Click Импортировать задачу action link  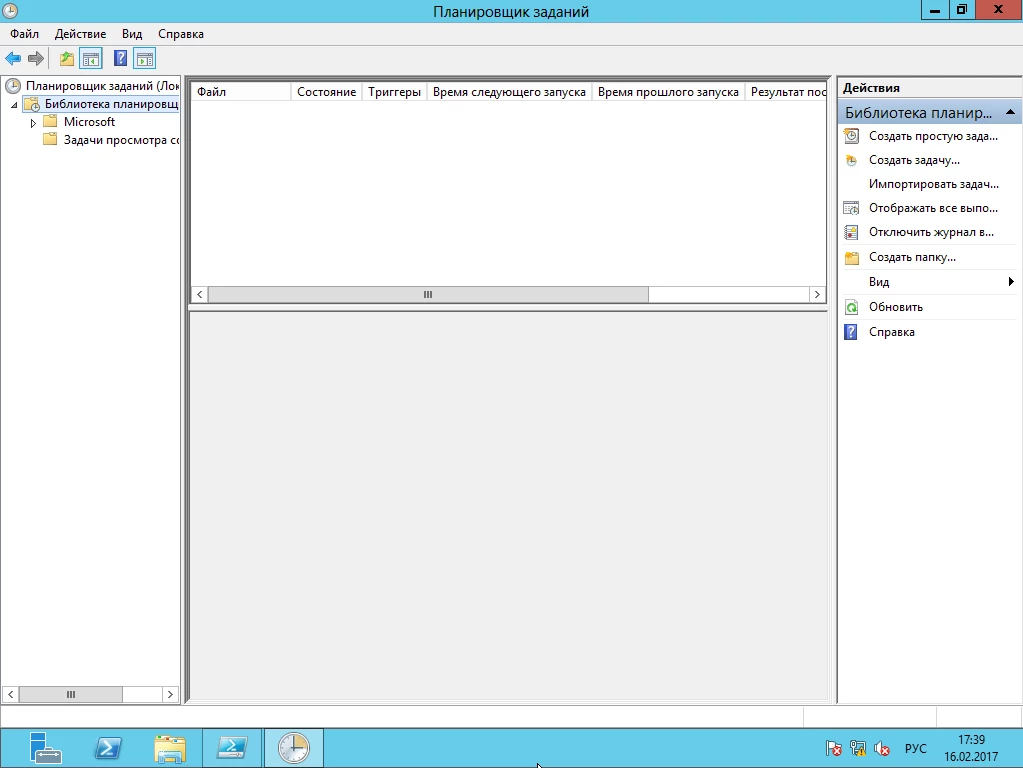tap(933, 184)
